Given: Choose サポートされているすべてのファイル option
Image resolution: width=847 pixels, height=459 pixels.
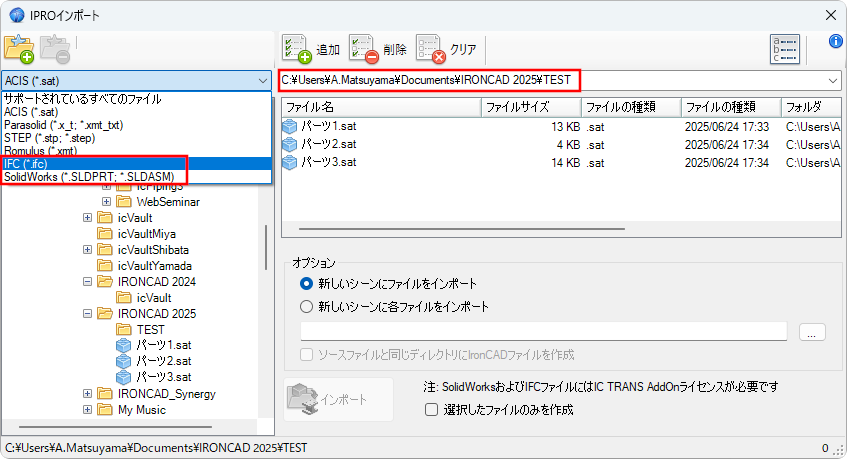Looking at the screenshot, I should 137,99.
